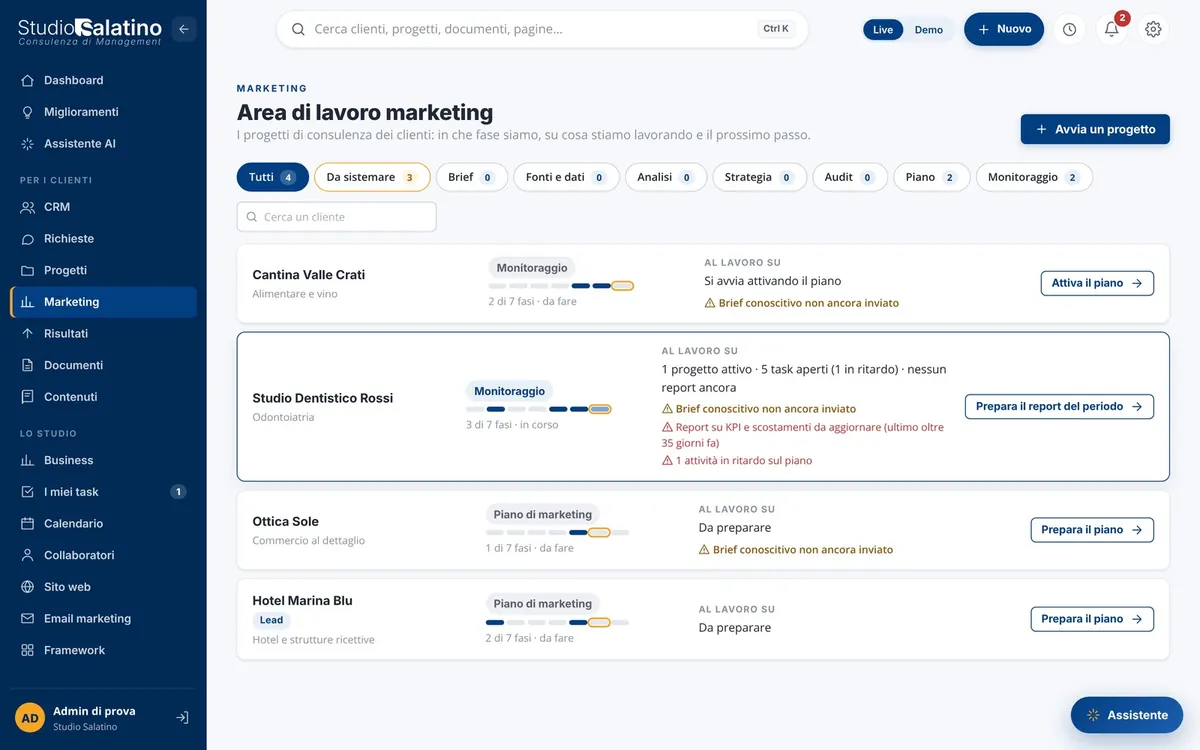Filter by Strategia phase
Viewport: 1200px width, 750px height.
pos(760,177)
